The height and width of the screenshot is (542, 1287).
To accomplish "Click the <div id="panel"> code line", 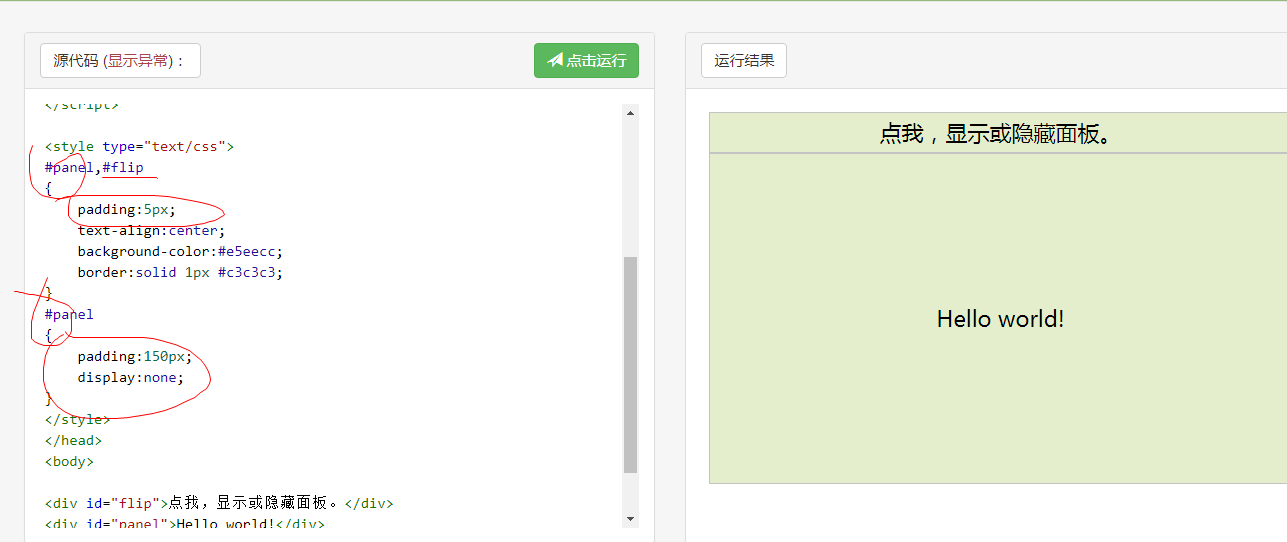I will (185, 524).
